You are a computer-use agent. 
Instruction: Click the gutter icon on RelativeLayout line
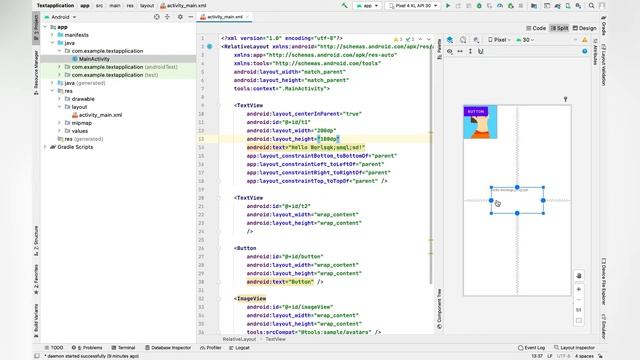click(210, 47)
